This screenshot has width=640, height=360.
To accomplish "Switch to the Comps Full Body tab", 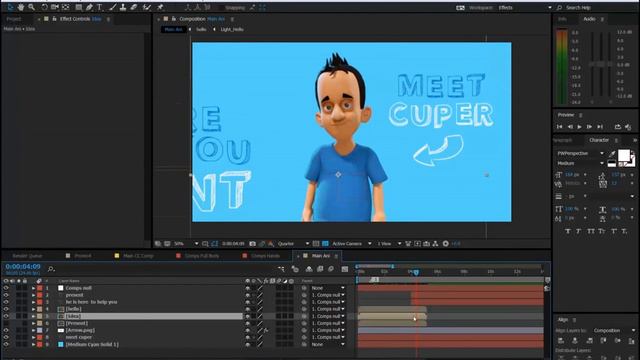I will (202, 256).
